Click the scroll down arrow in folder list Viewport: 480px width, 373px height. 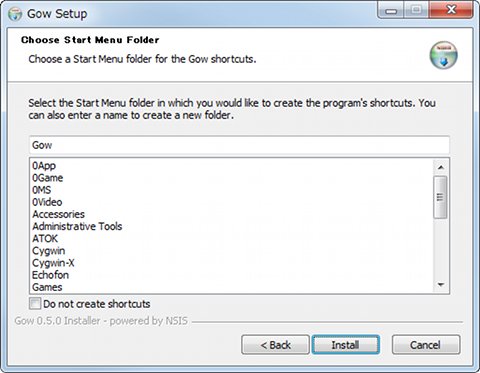tap(441, 285)
